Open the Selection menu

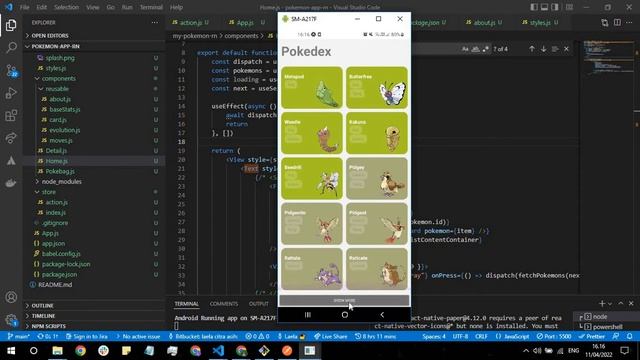pos(66,7)
